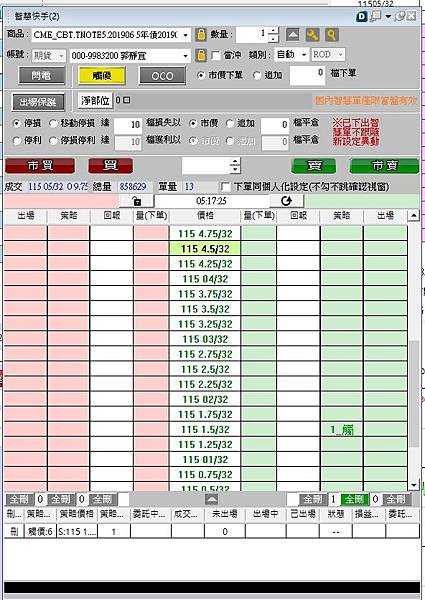
Task: Click the green 市賣 market sell button
Action: point(384,166)
